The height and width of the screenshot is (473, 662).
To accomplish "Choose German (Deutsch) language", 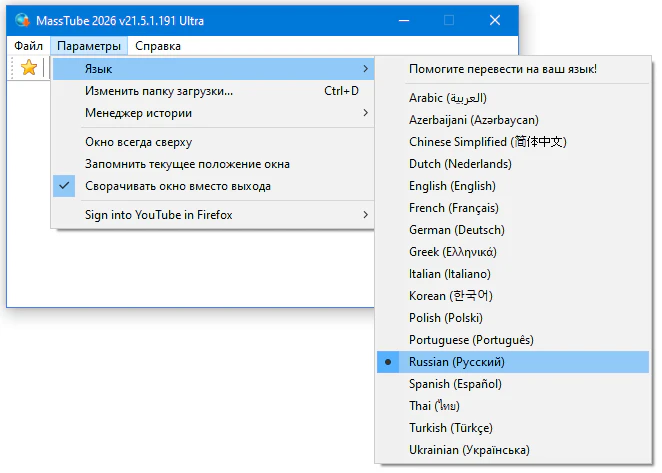I will (x=457, y=230).
